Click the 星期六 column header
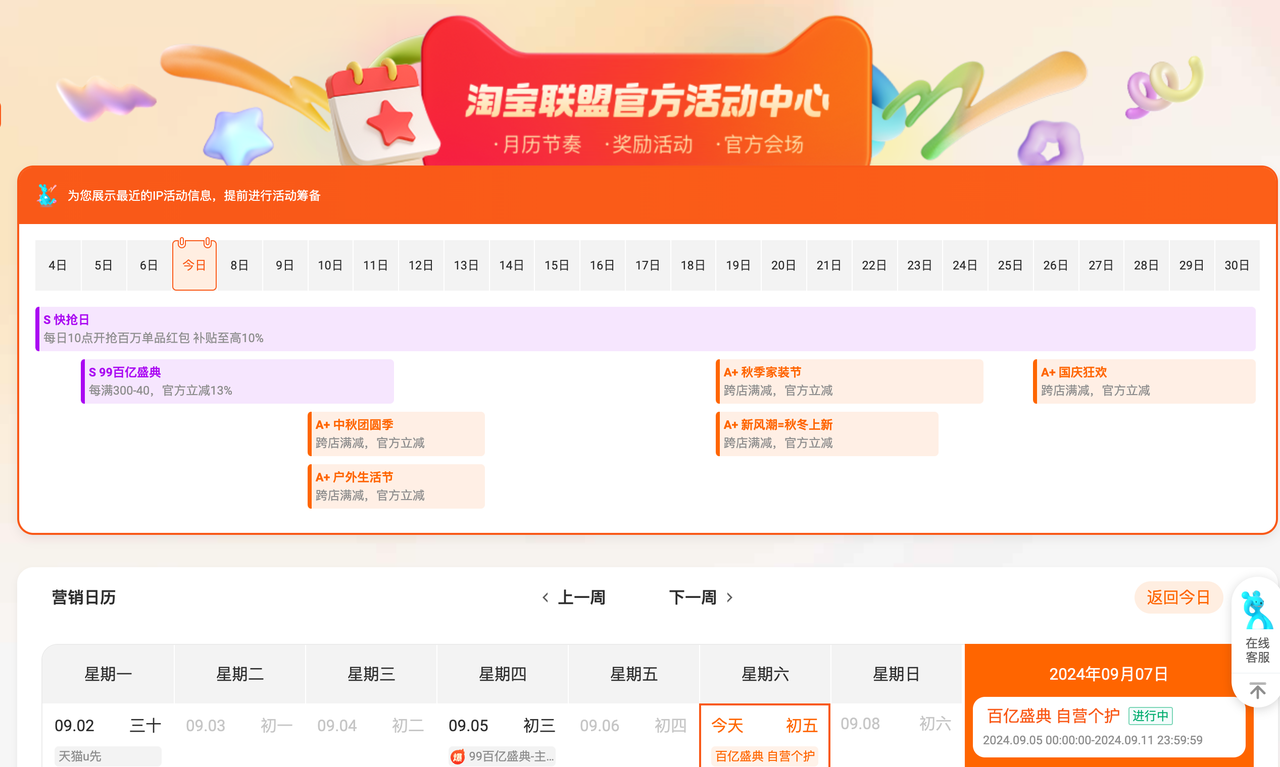1280x767 pixels. [765, 674]
